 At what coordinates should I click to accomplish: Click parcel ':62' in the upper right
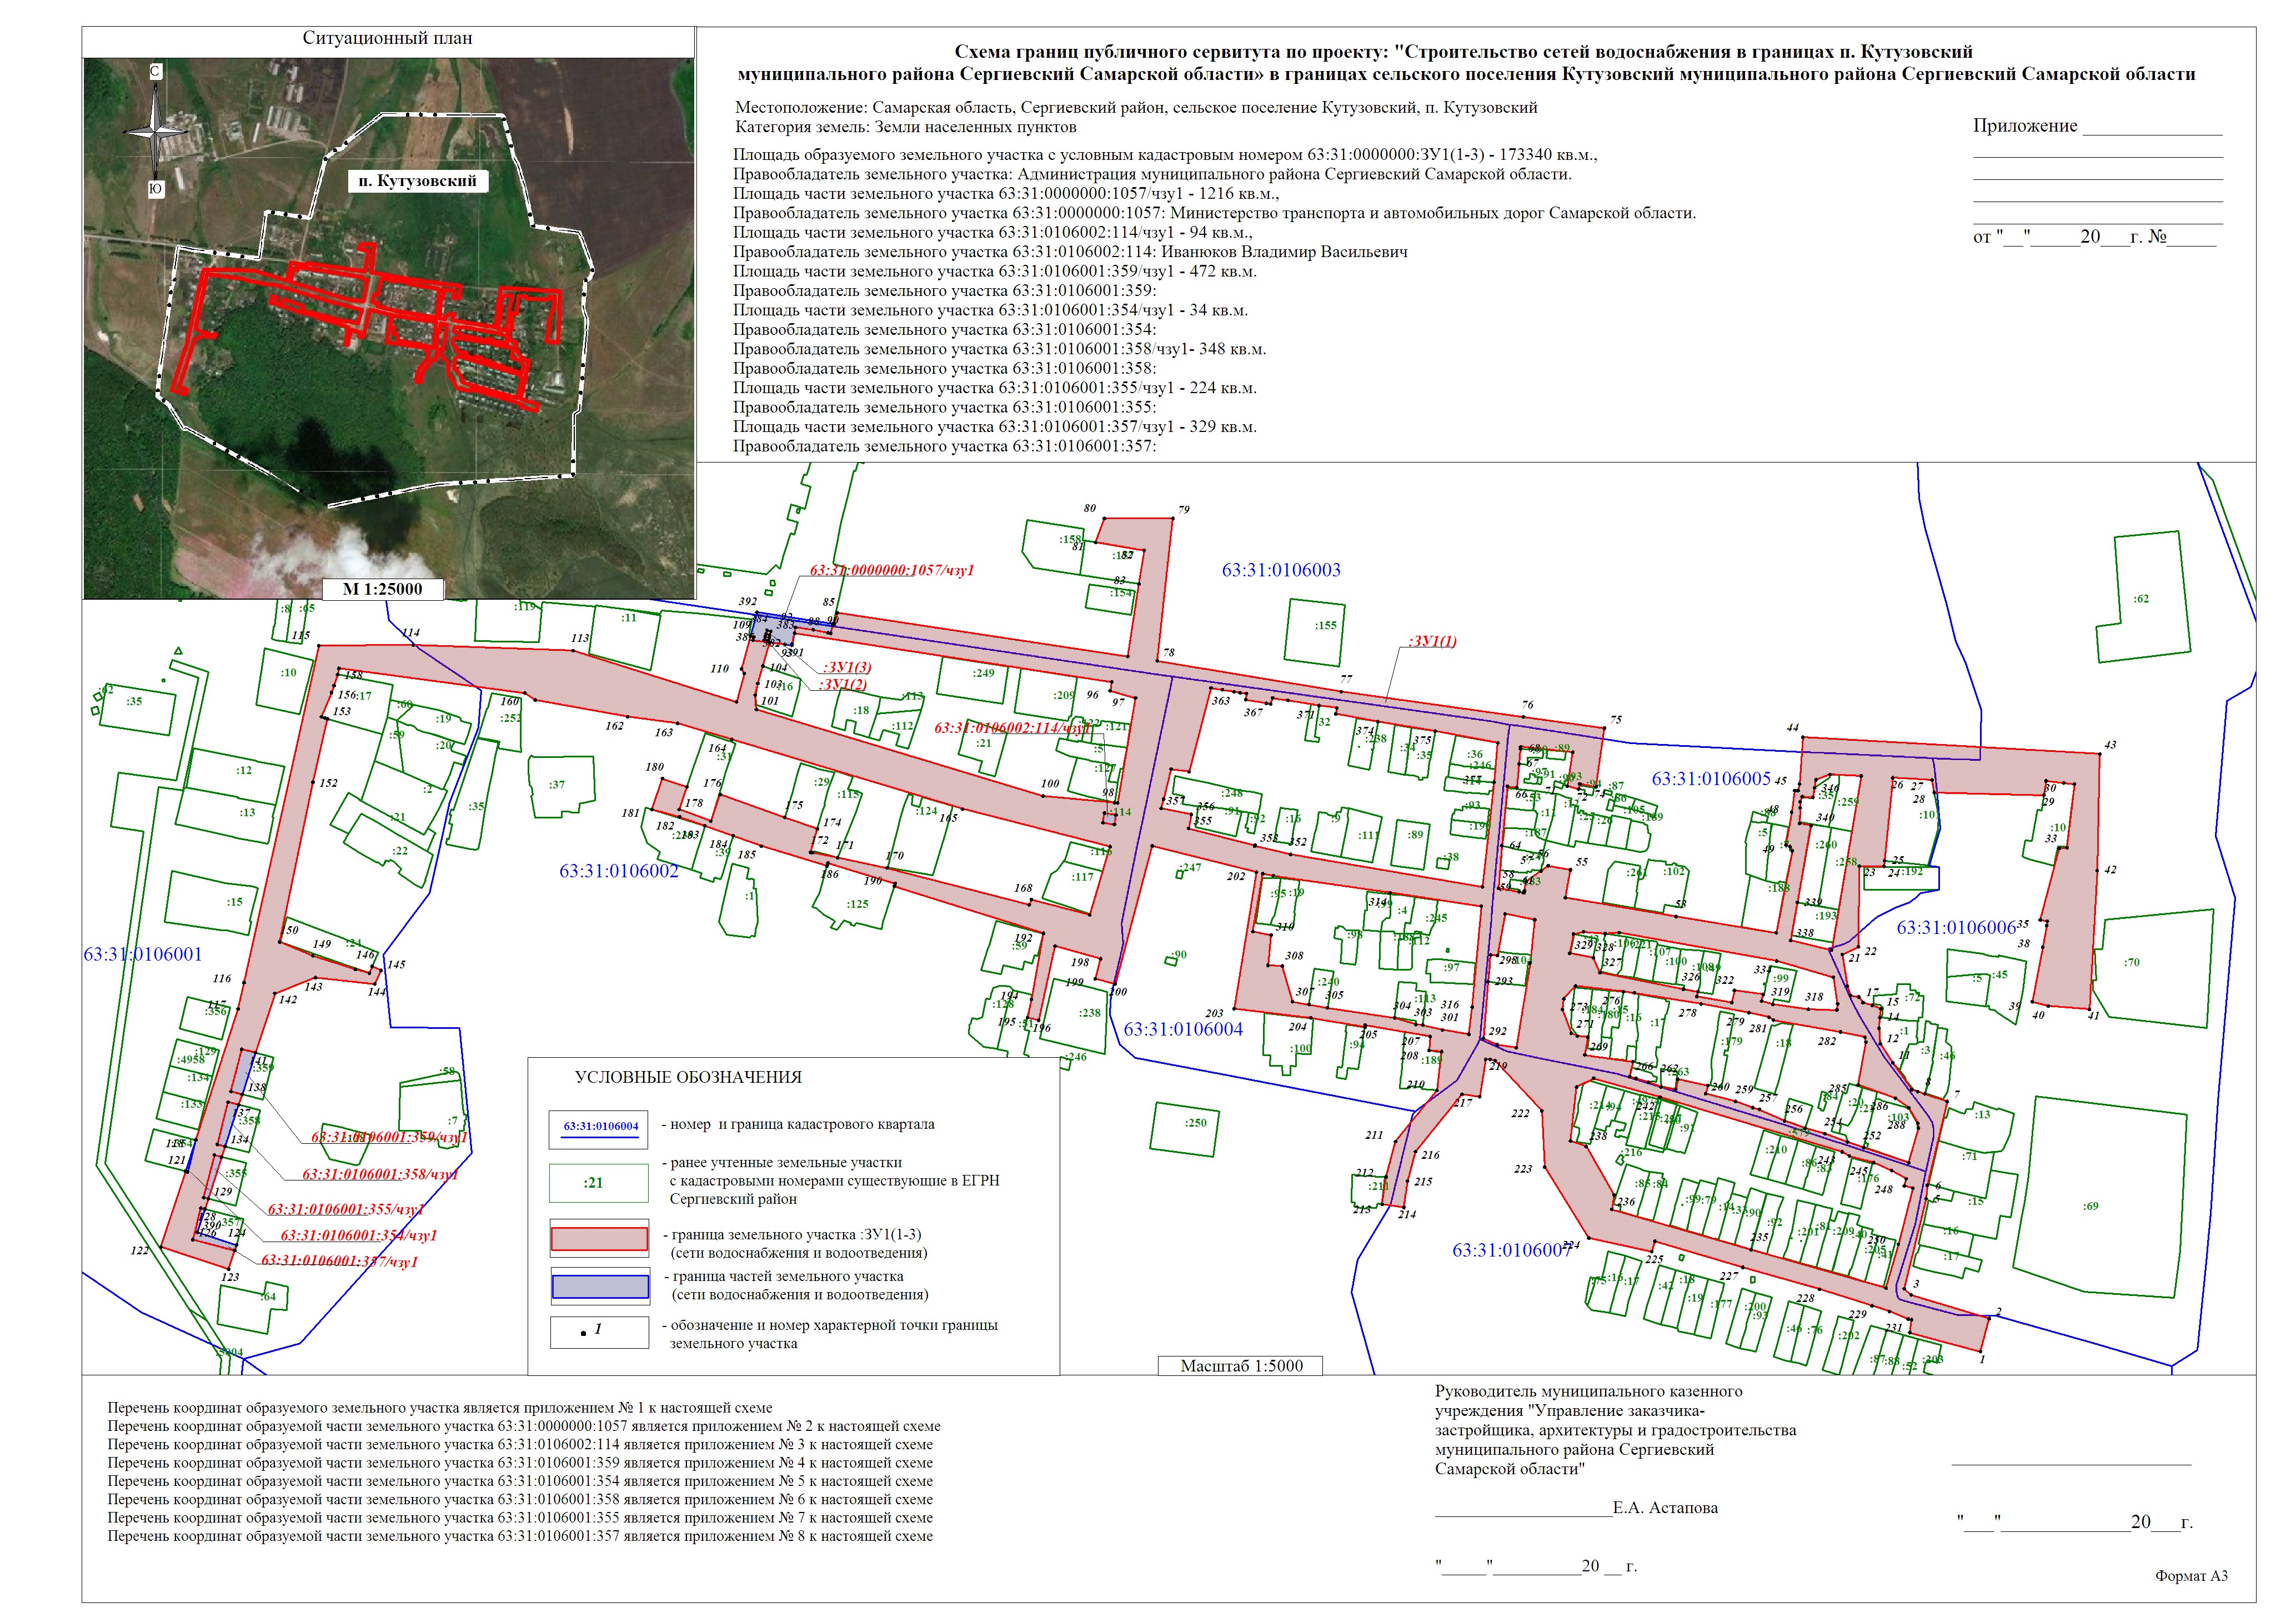pos(2139,598)
